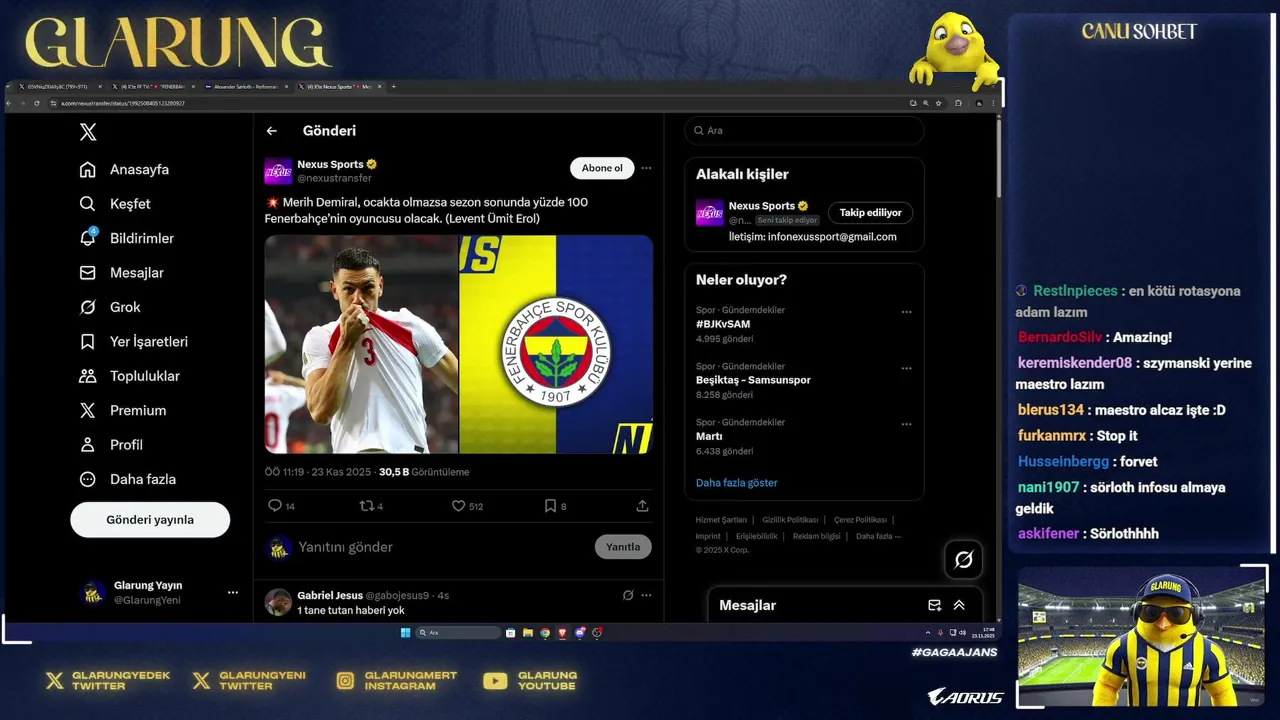Open Mesajlar from left sidebar

coord(121,273)
